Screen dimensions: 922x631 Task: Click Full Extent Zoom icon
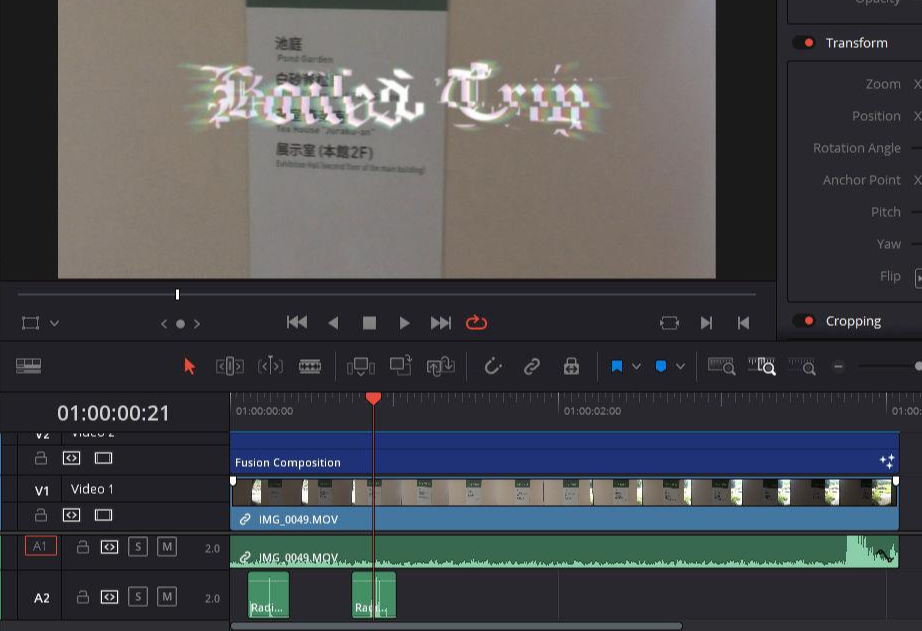pyautogui.click(x=721, y=366)
